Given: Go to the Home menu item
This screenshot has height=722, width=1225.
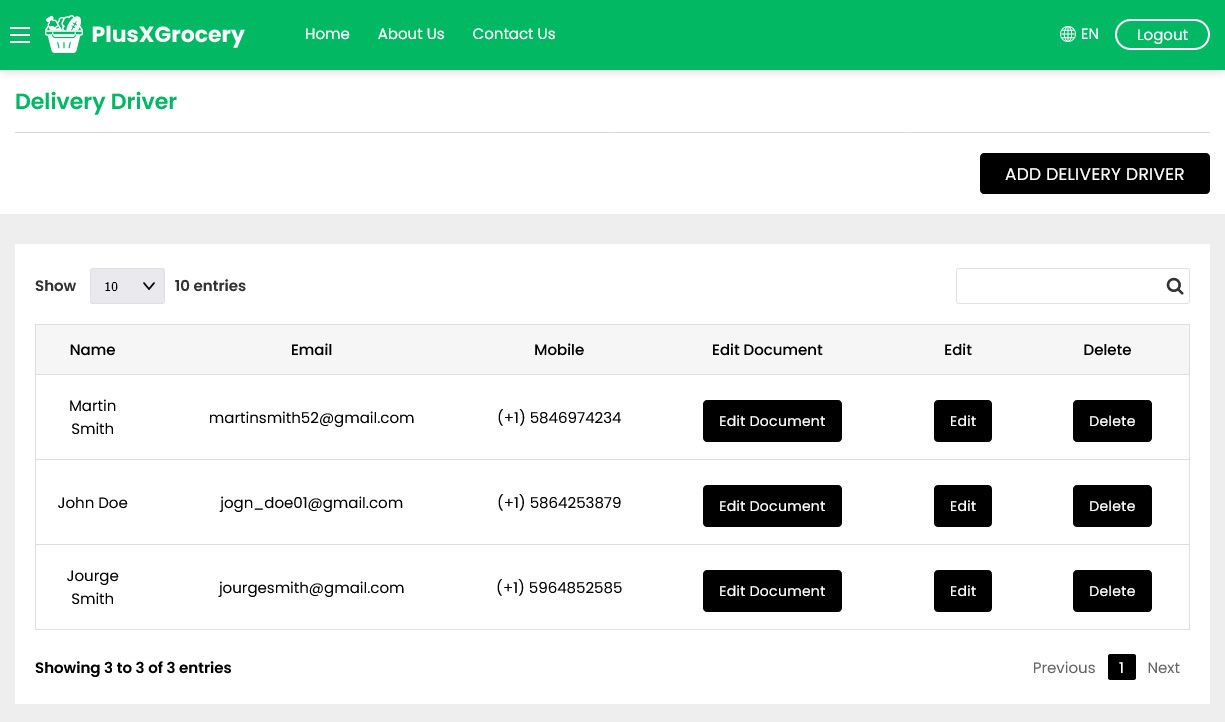Looking at the screenshot, I should tap(327, 34).
